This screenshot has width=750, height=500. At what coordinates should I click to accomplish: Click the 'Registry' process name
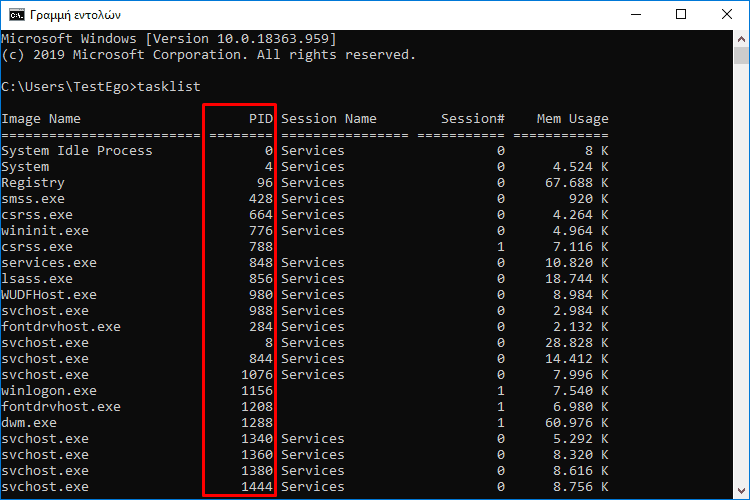(x=33, y=183)
